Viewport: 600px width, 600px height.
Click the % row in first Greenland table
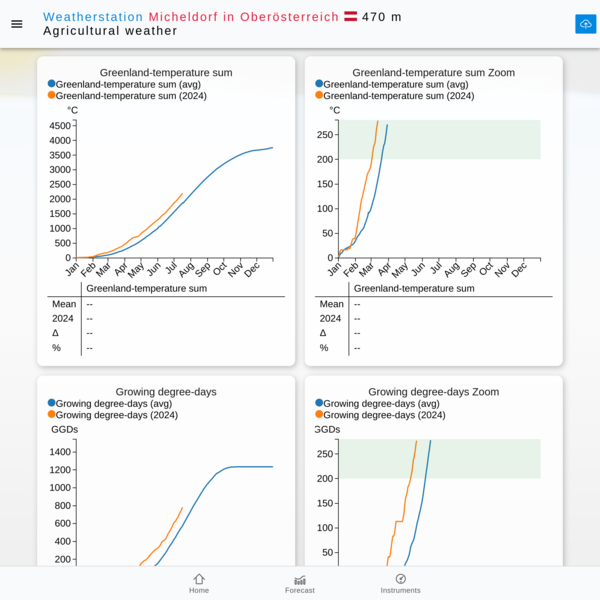166,348
